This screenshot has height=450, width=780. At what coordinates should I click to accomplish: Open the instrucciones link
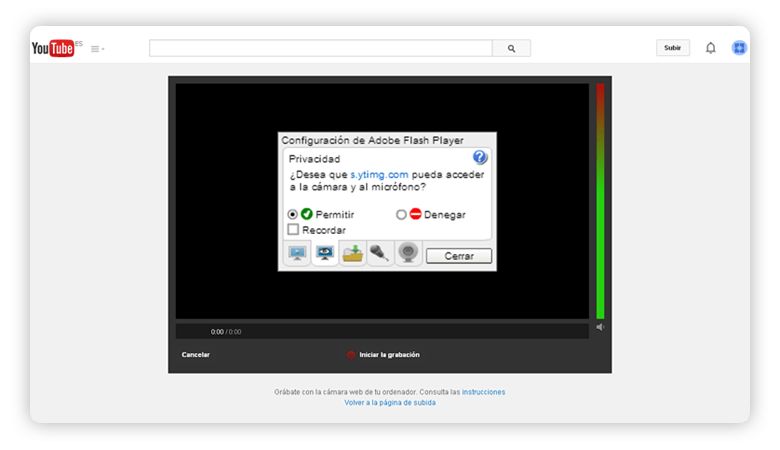click(x=484, y=392)
